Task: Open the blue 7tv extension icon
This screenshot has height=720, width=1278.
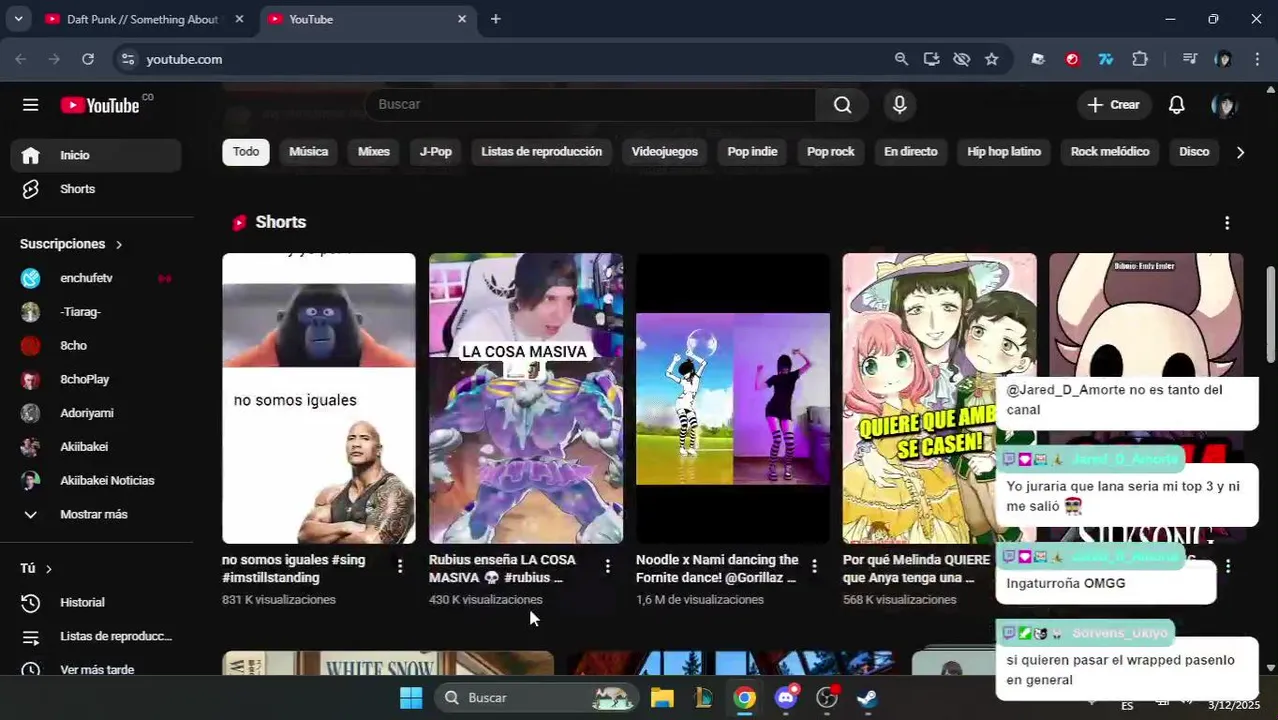Action: point(1105,59)
